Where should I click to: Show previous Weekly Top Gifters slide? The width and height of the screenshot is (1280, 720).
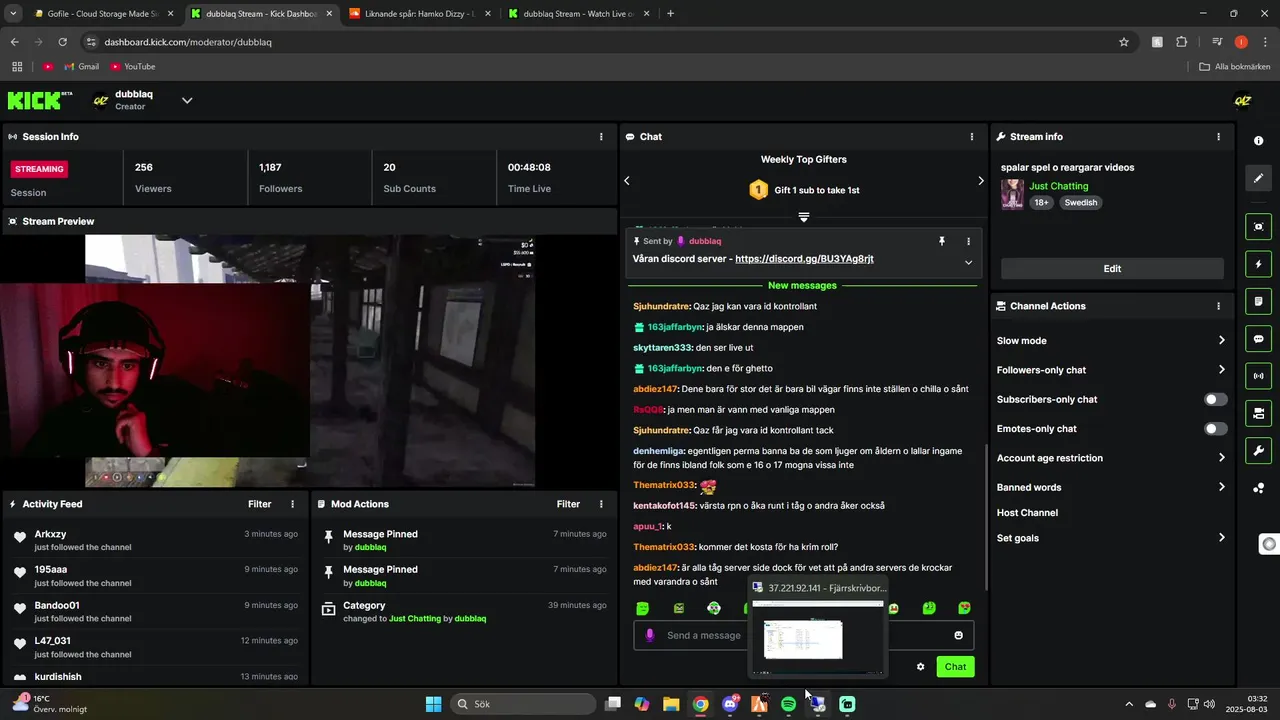pyautogui.click(x=627, y=181)
